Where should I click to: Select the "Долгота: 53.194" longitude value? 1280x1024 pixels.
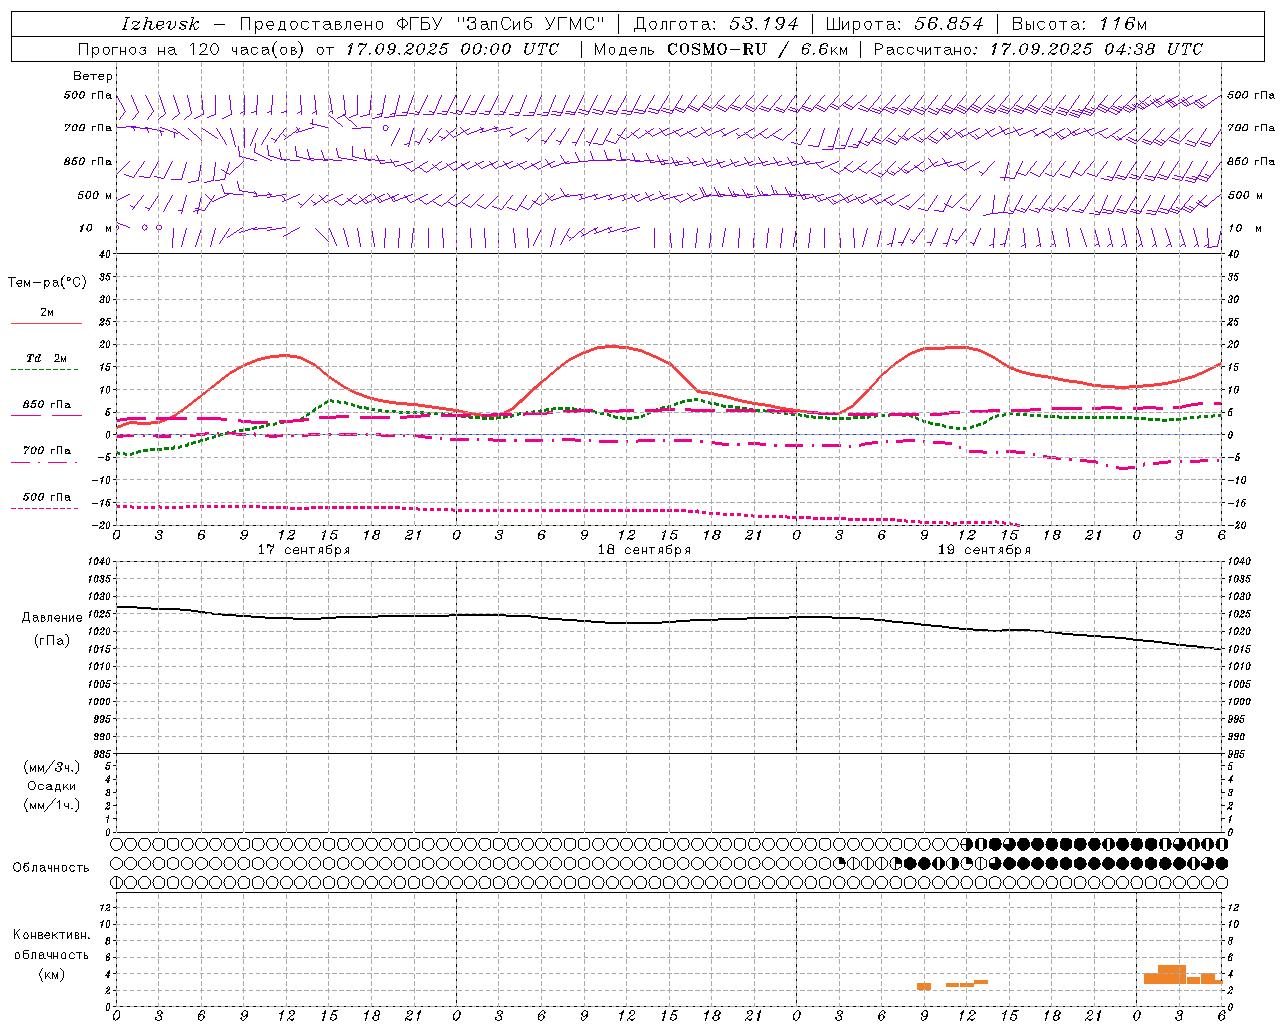(716, 24)
